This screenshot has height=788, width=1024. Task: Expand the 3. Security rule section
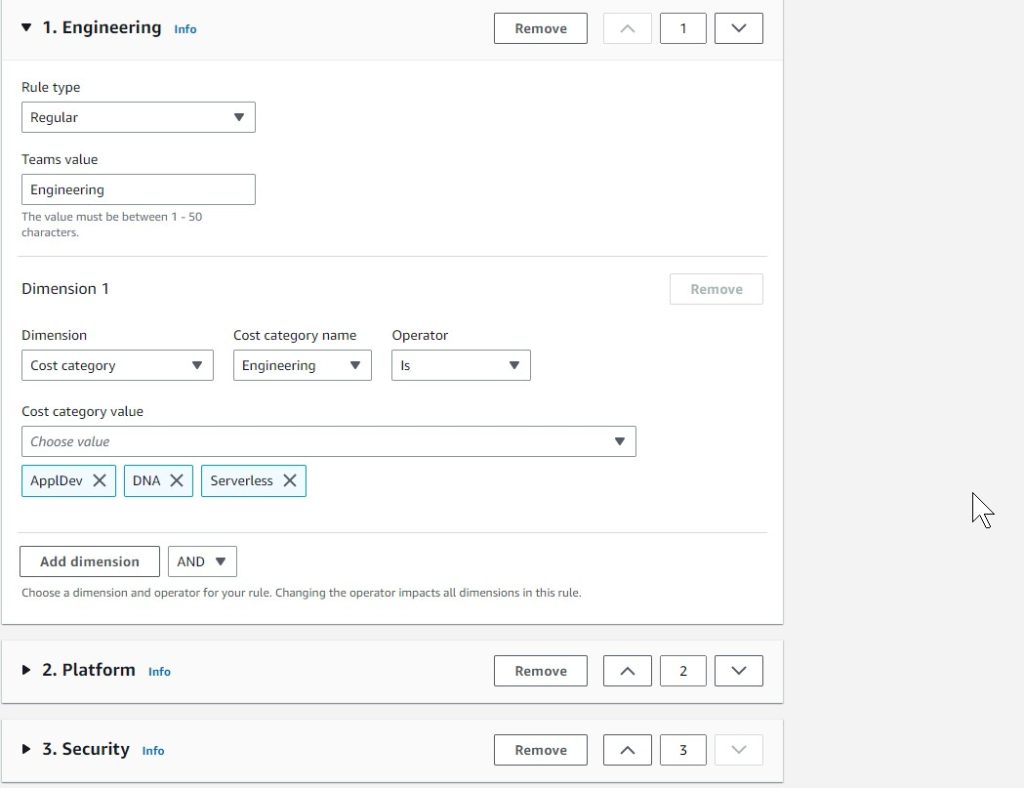26,749
